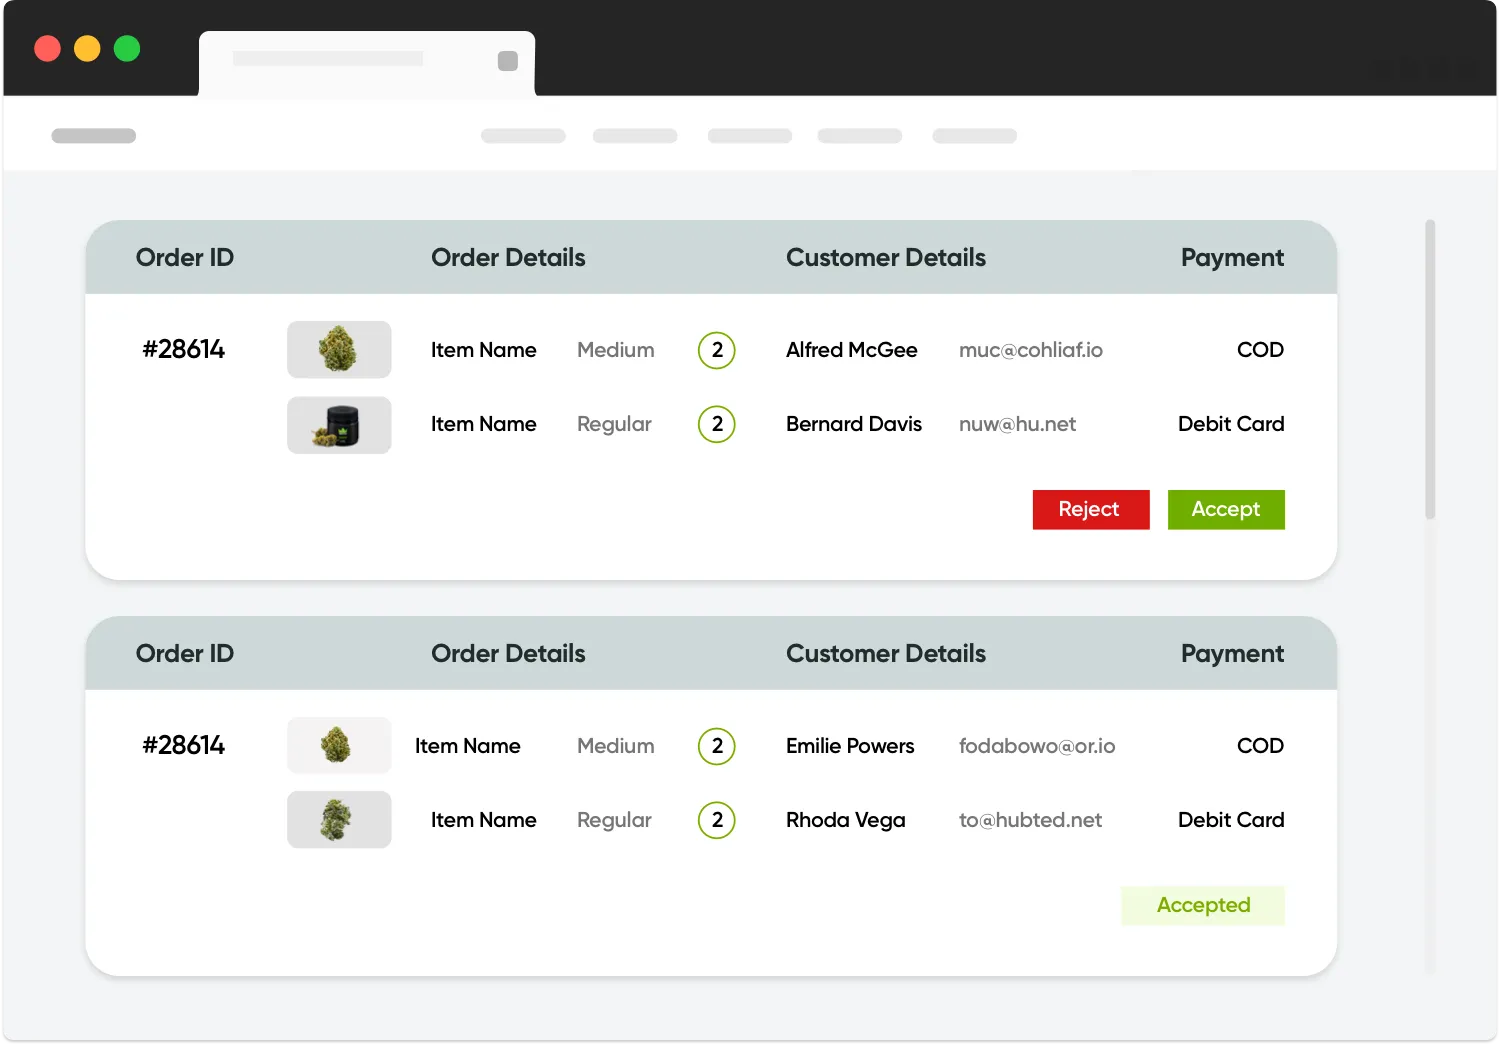Click Regular size in Bernard Davis row
The image size is (1500, 1044).
click(614, 424)
